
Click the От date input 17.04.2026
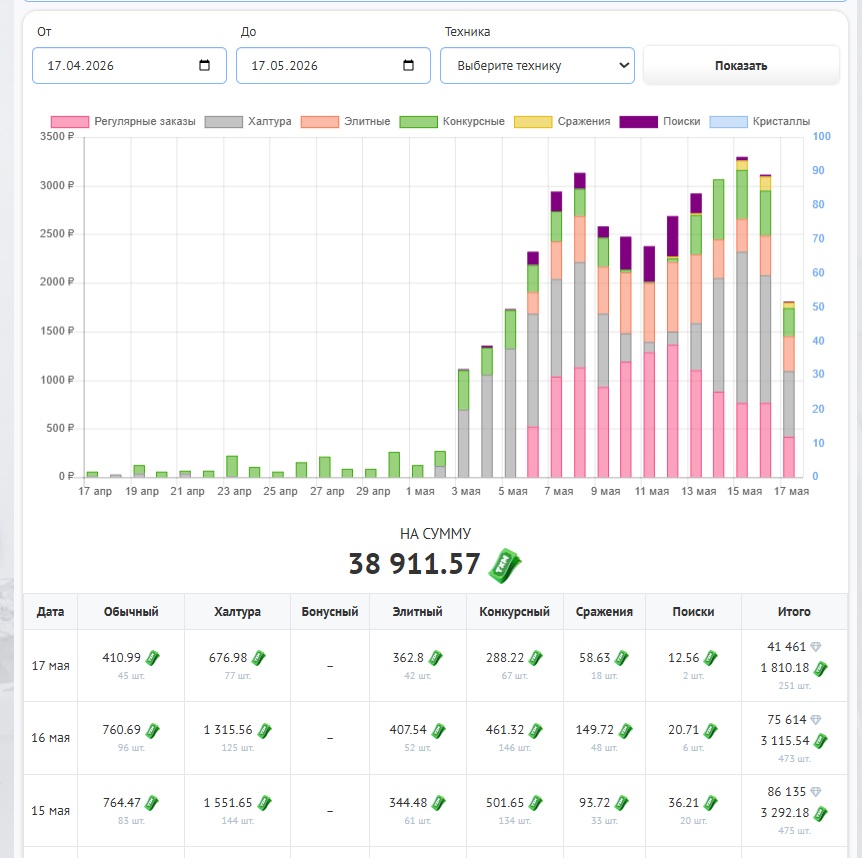pyautogui.click(x=129, y=65)
